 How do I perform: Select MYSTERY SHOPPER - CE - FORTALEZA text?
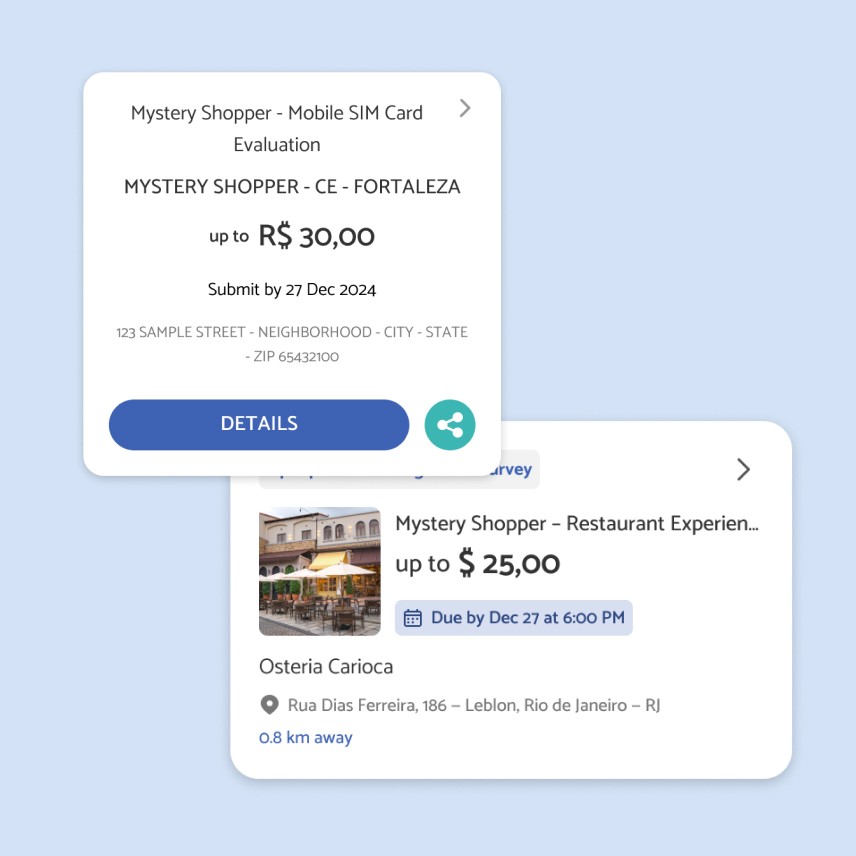(292, 187)
